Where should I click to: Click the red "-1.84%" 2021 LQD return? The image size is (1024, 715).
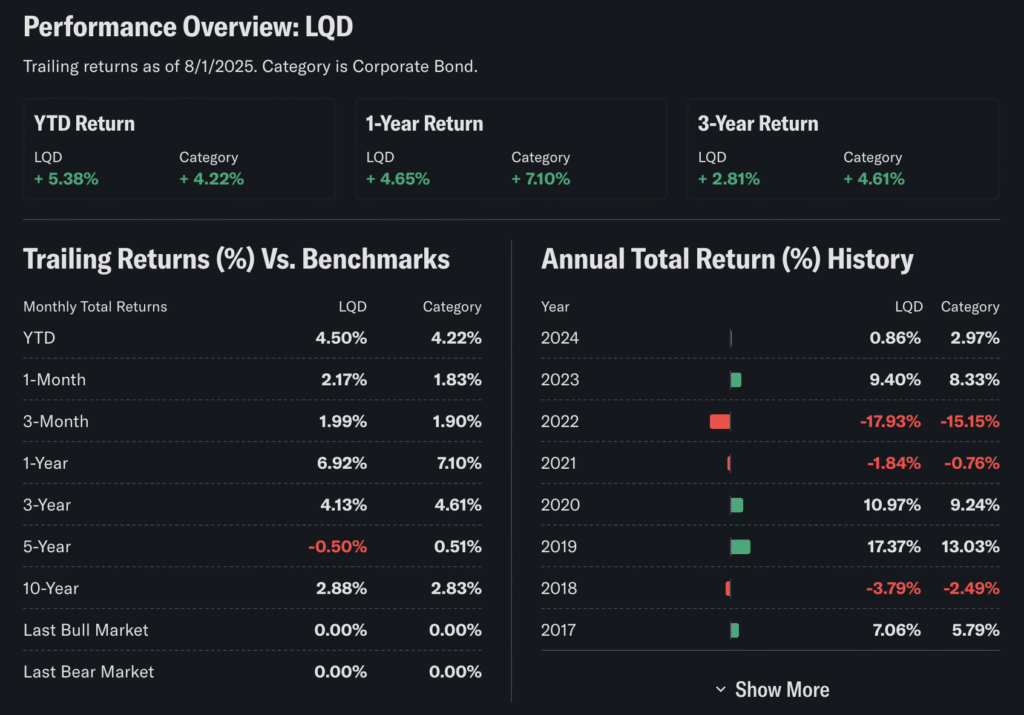tap(894, 464)
